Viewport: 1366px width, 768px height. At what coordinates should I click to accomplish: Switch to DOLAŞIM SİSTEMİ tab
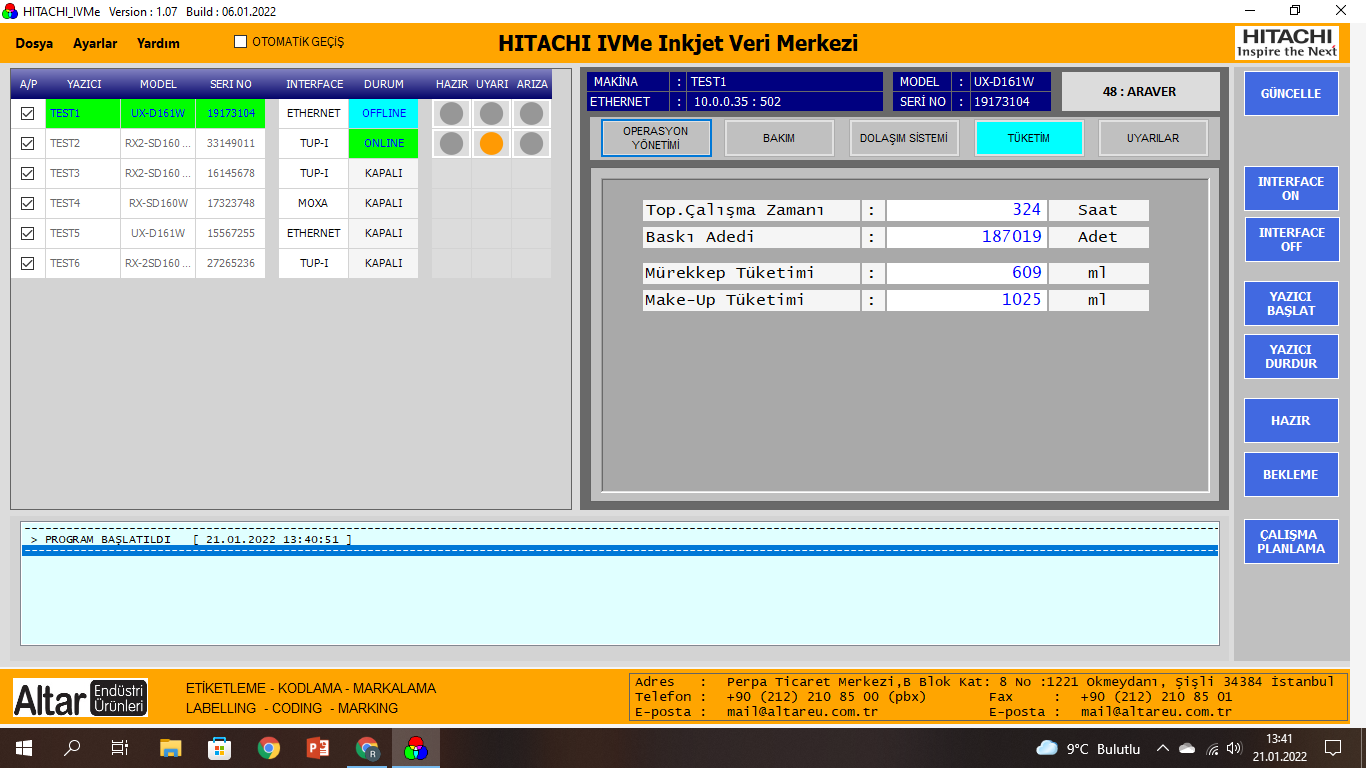pos(904,138)
